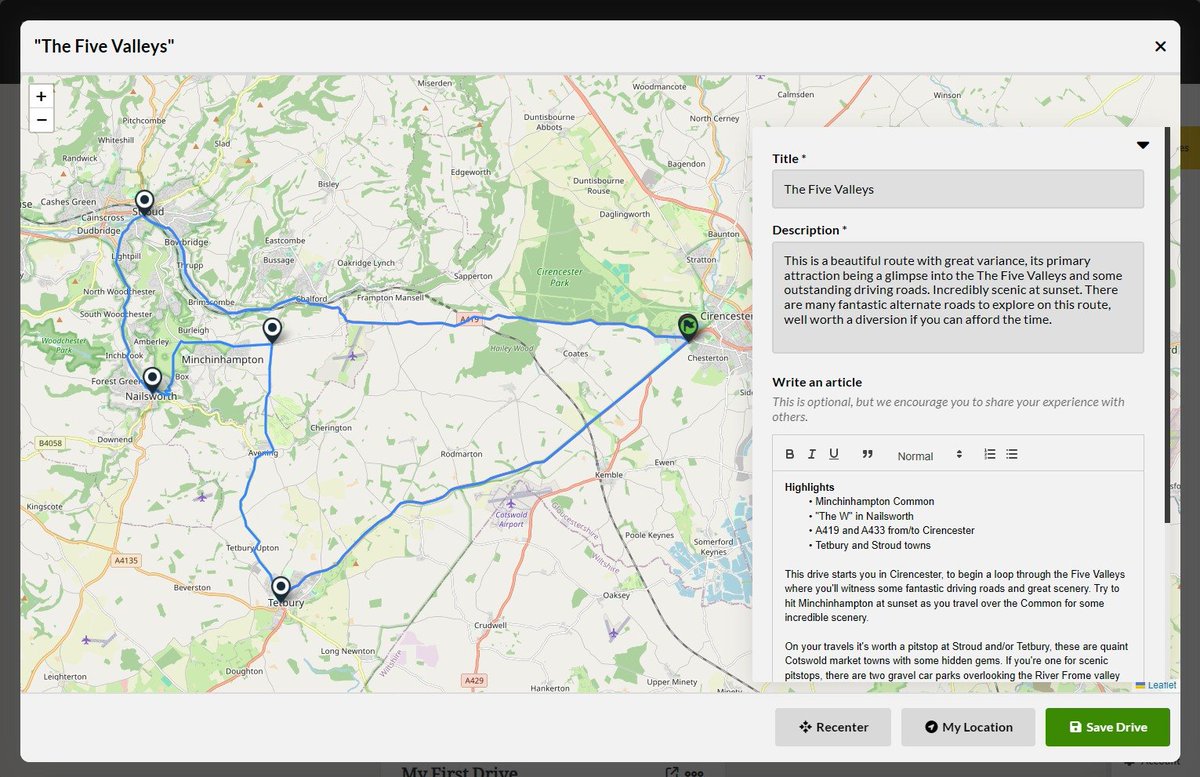Image resolution: width=1200 pixels, height=777 pixels.
Task: Select the waypoint marker near Nailsworth
Action: point(152,376)
